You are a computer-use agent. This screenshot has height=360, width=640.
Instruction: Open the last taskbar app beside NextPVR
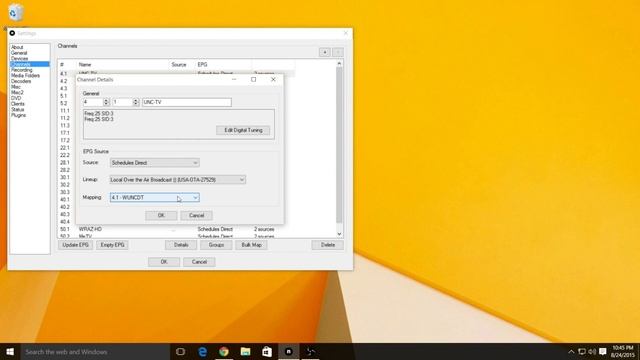(x=311, y=351)
